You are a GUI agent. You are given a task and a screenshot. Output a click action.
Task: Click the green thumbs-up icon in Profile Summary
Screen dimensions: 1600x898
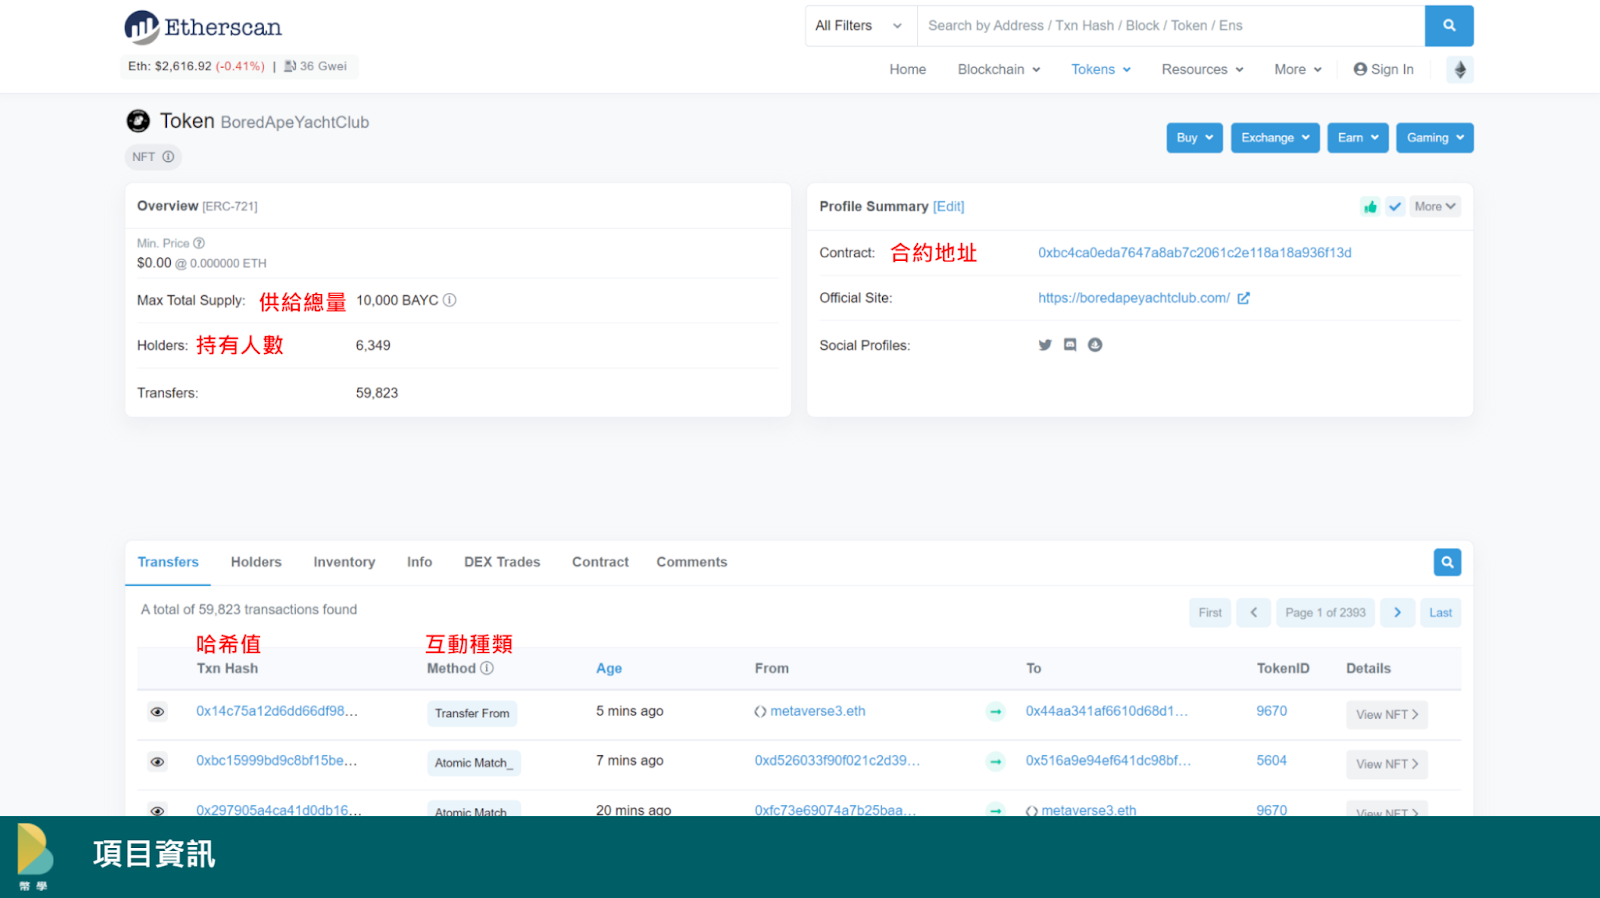pyautogui.click(x=1370, y=206)
